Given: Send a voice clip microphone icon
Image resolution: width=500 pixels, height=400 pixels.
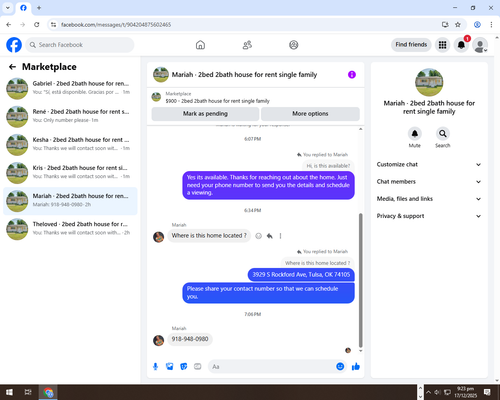Looking at the screenshot, I should [x=155, y=367].
